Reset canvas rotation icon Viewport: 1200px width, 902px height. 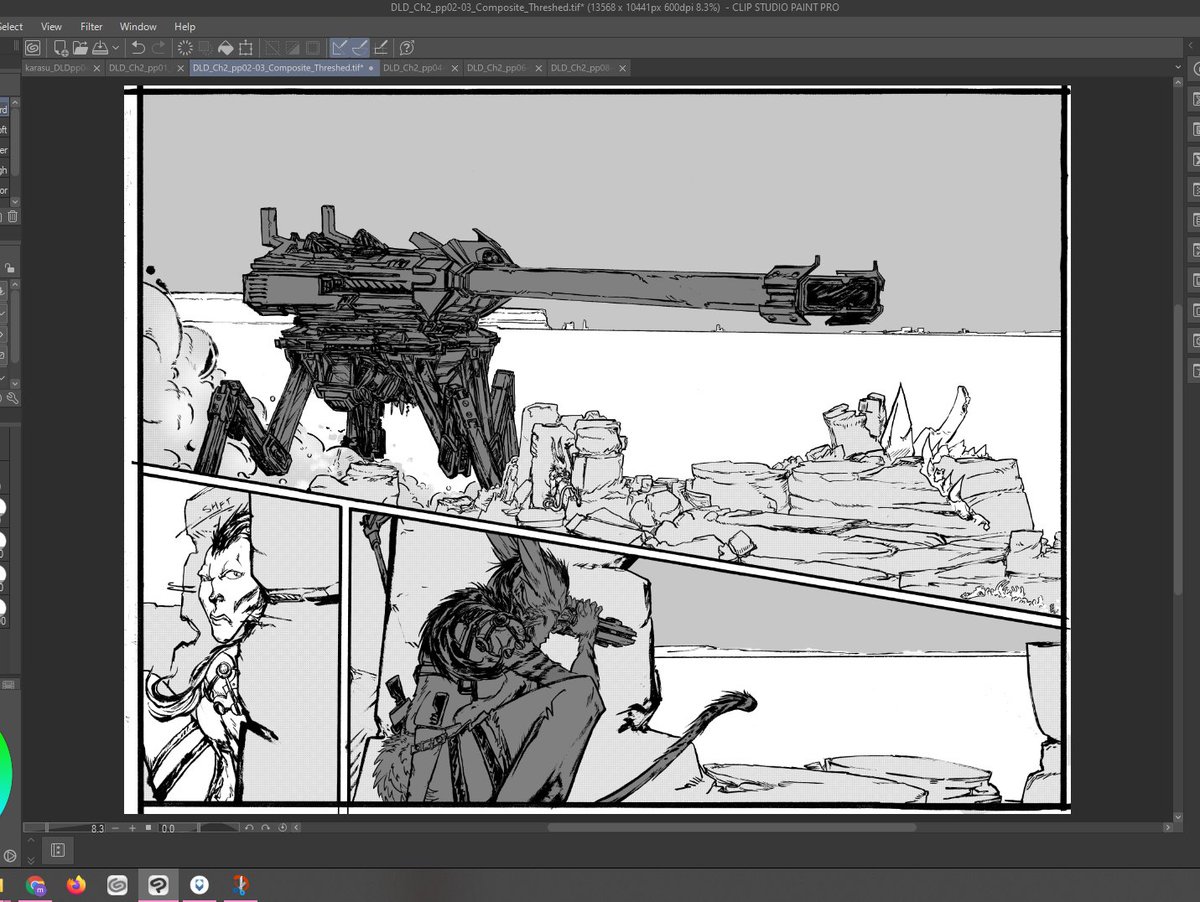(x=282, y=828)
